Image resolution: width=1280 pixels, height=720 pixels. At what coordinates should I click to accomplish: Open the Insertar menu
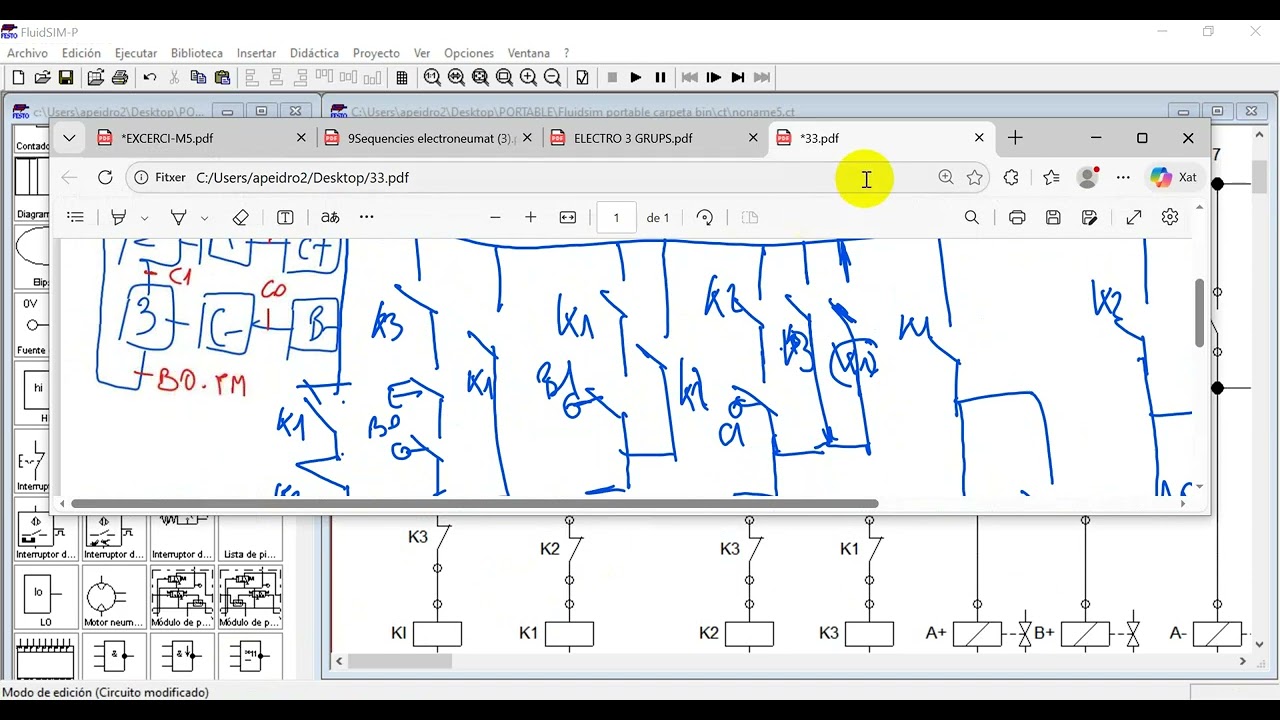point(256,53)
